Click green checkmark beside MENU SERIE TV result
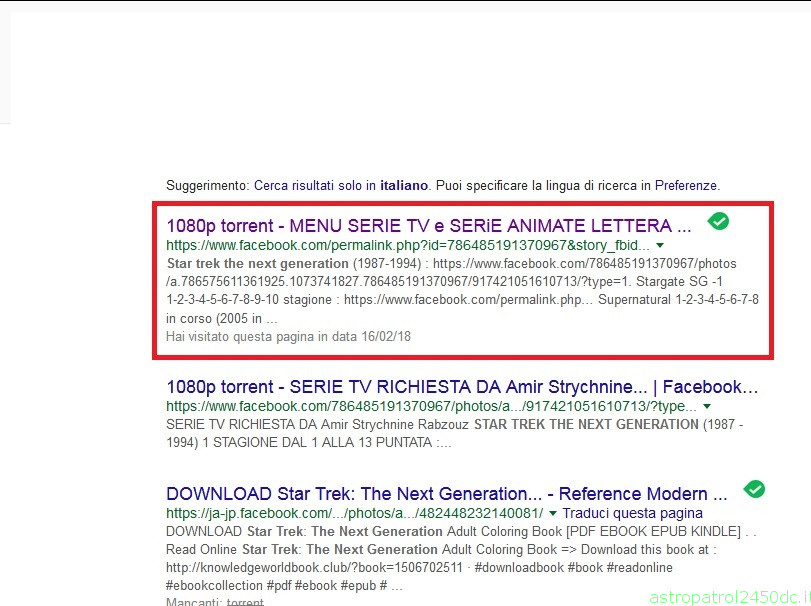 pos(718,221)
